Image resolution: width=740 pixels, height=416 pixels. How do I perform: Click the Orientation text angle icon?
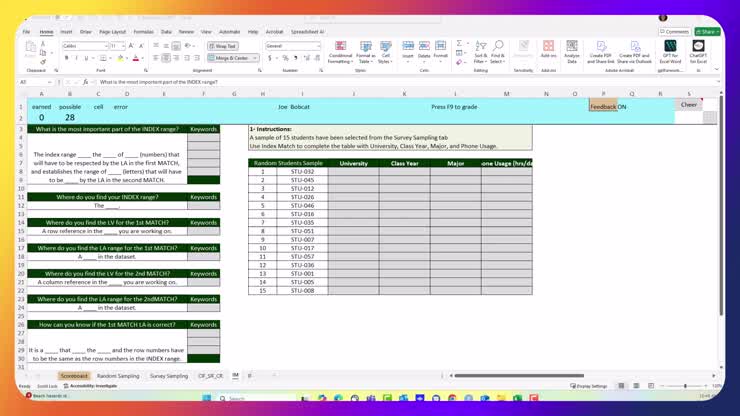(188, 46)
